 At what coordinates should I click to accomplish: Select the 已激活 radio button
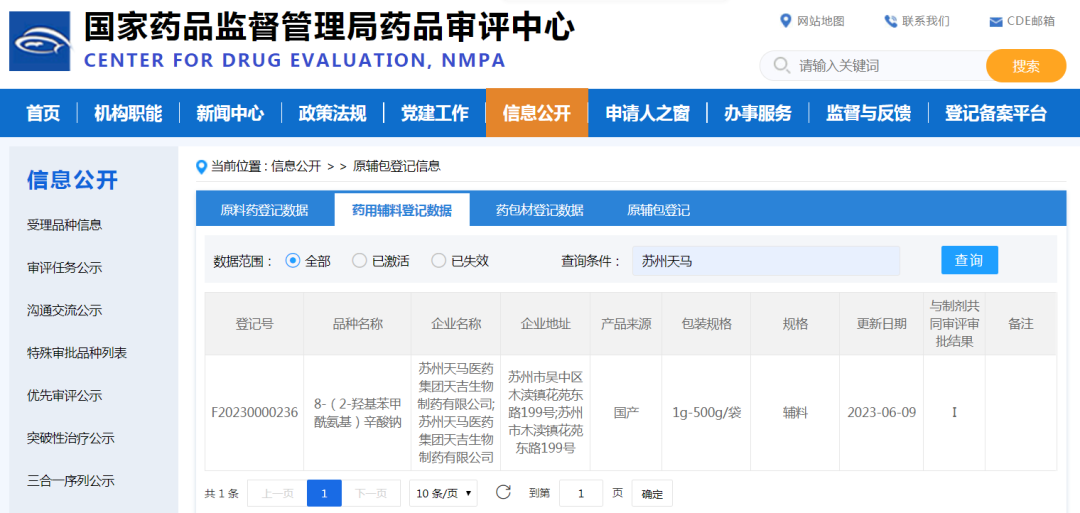click(360, 261)
